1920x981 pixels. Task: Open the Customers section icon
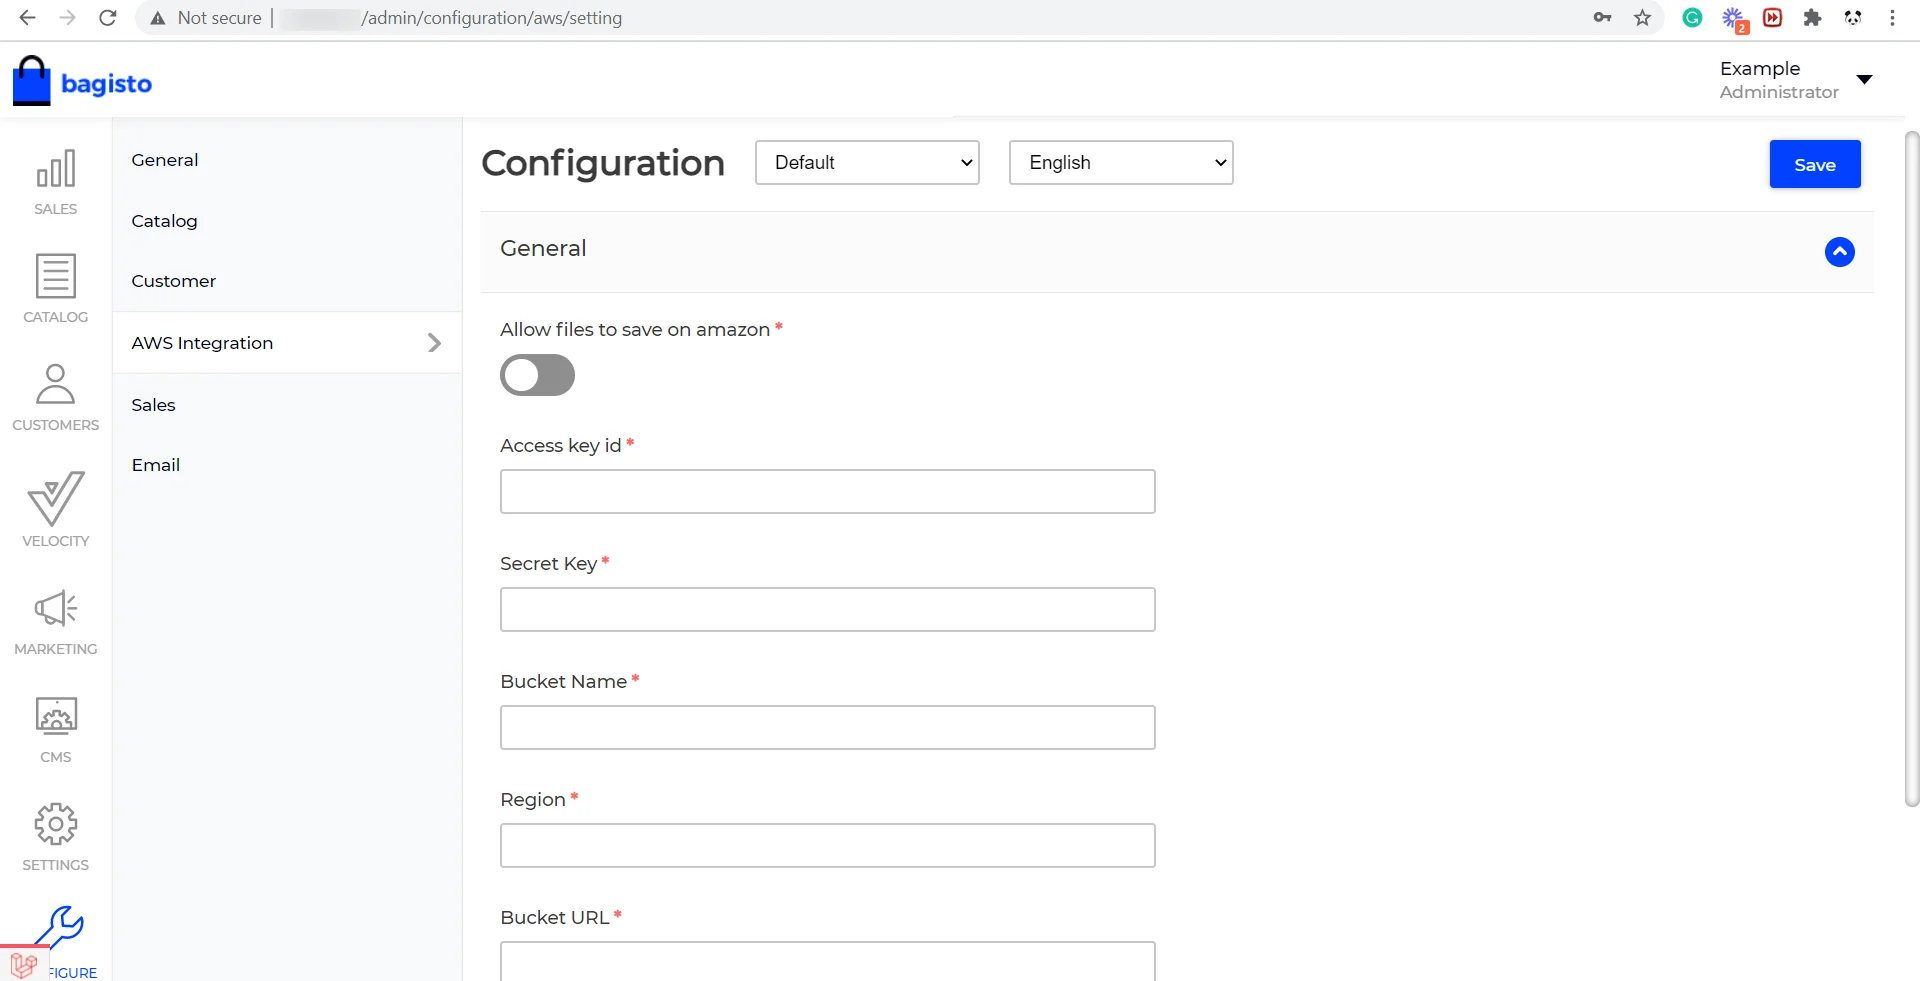click(x=56, y=384)
